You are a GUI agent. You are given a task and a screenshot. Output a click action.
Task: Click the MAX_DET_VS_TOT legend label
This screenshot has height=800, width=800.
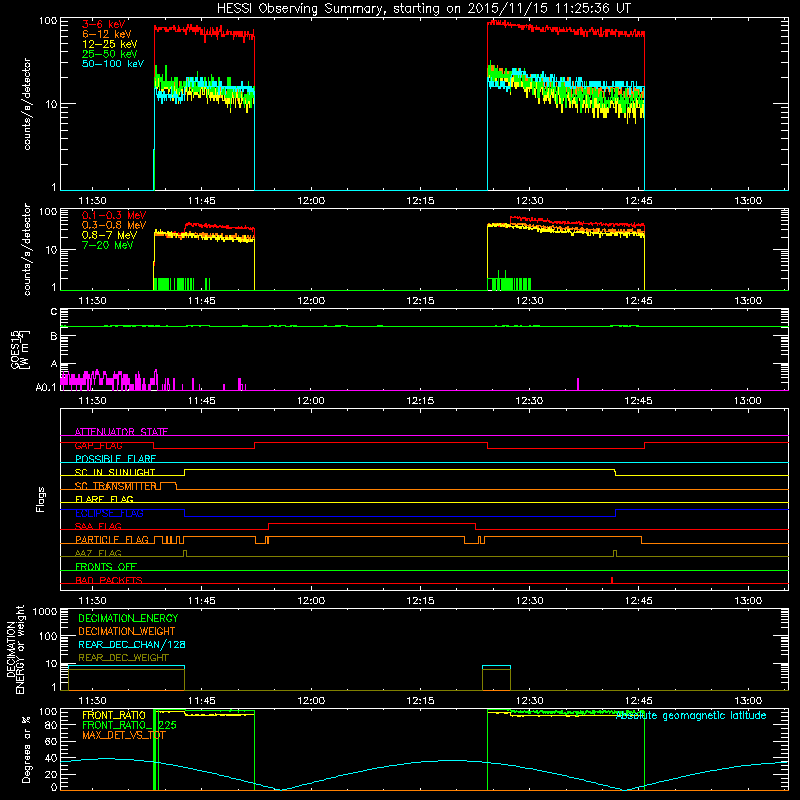pos(124,735)
